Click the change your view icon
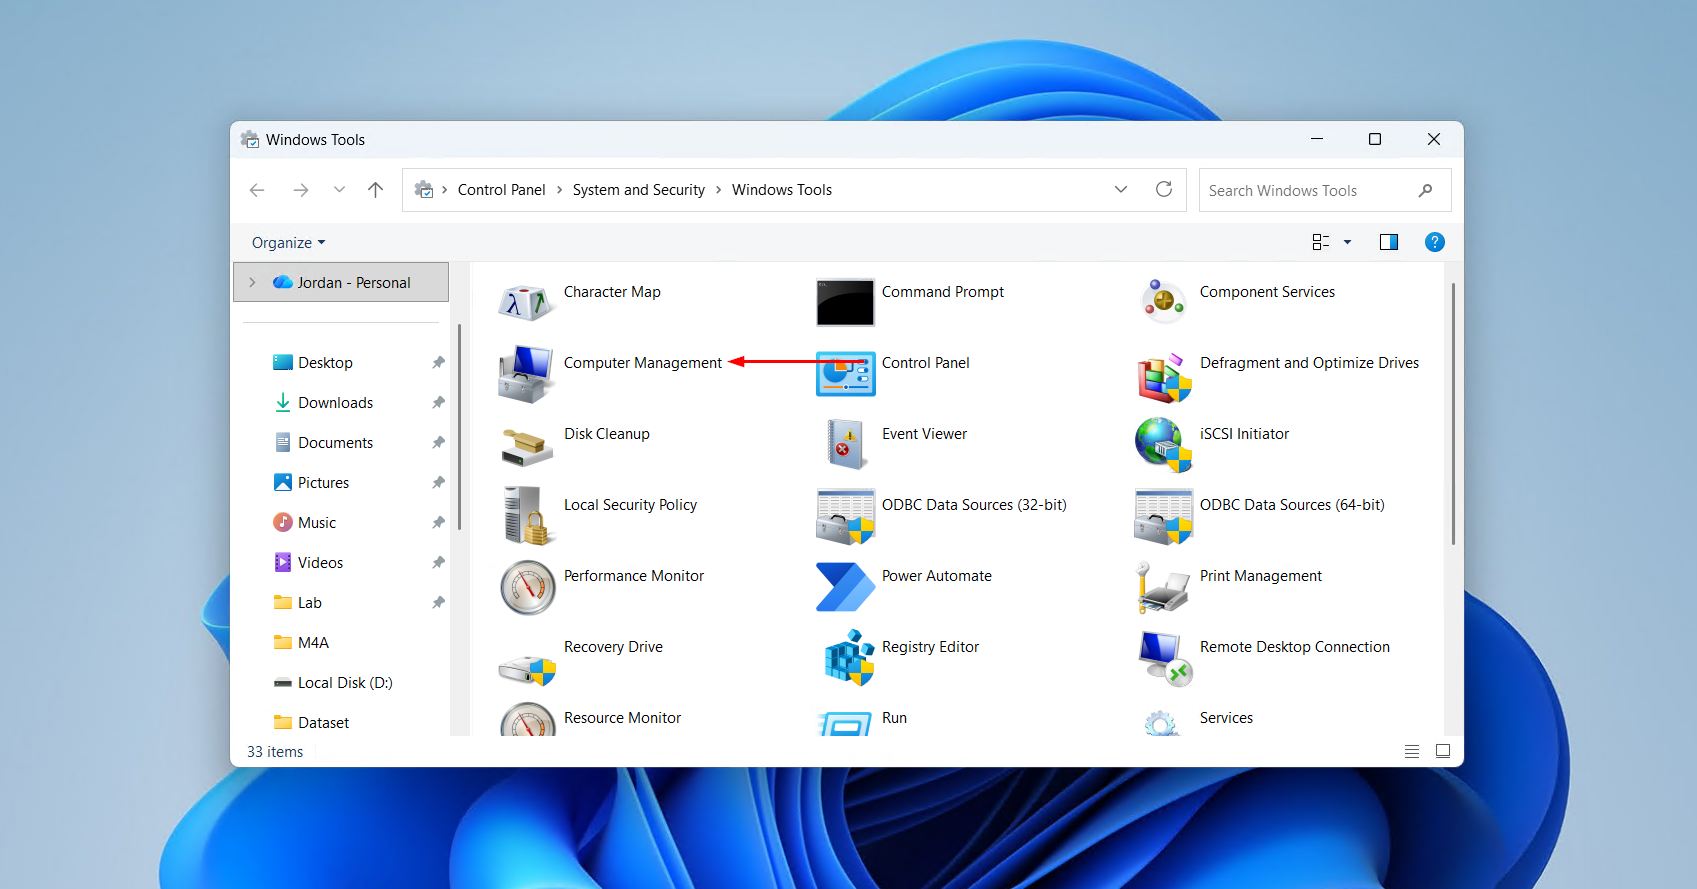The image size is (1697, 889). (1320, 242)
